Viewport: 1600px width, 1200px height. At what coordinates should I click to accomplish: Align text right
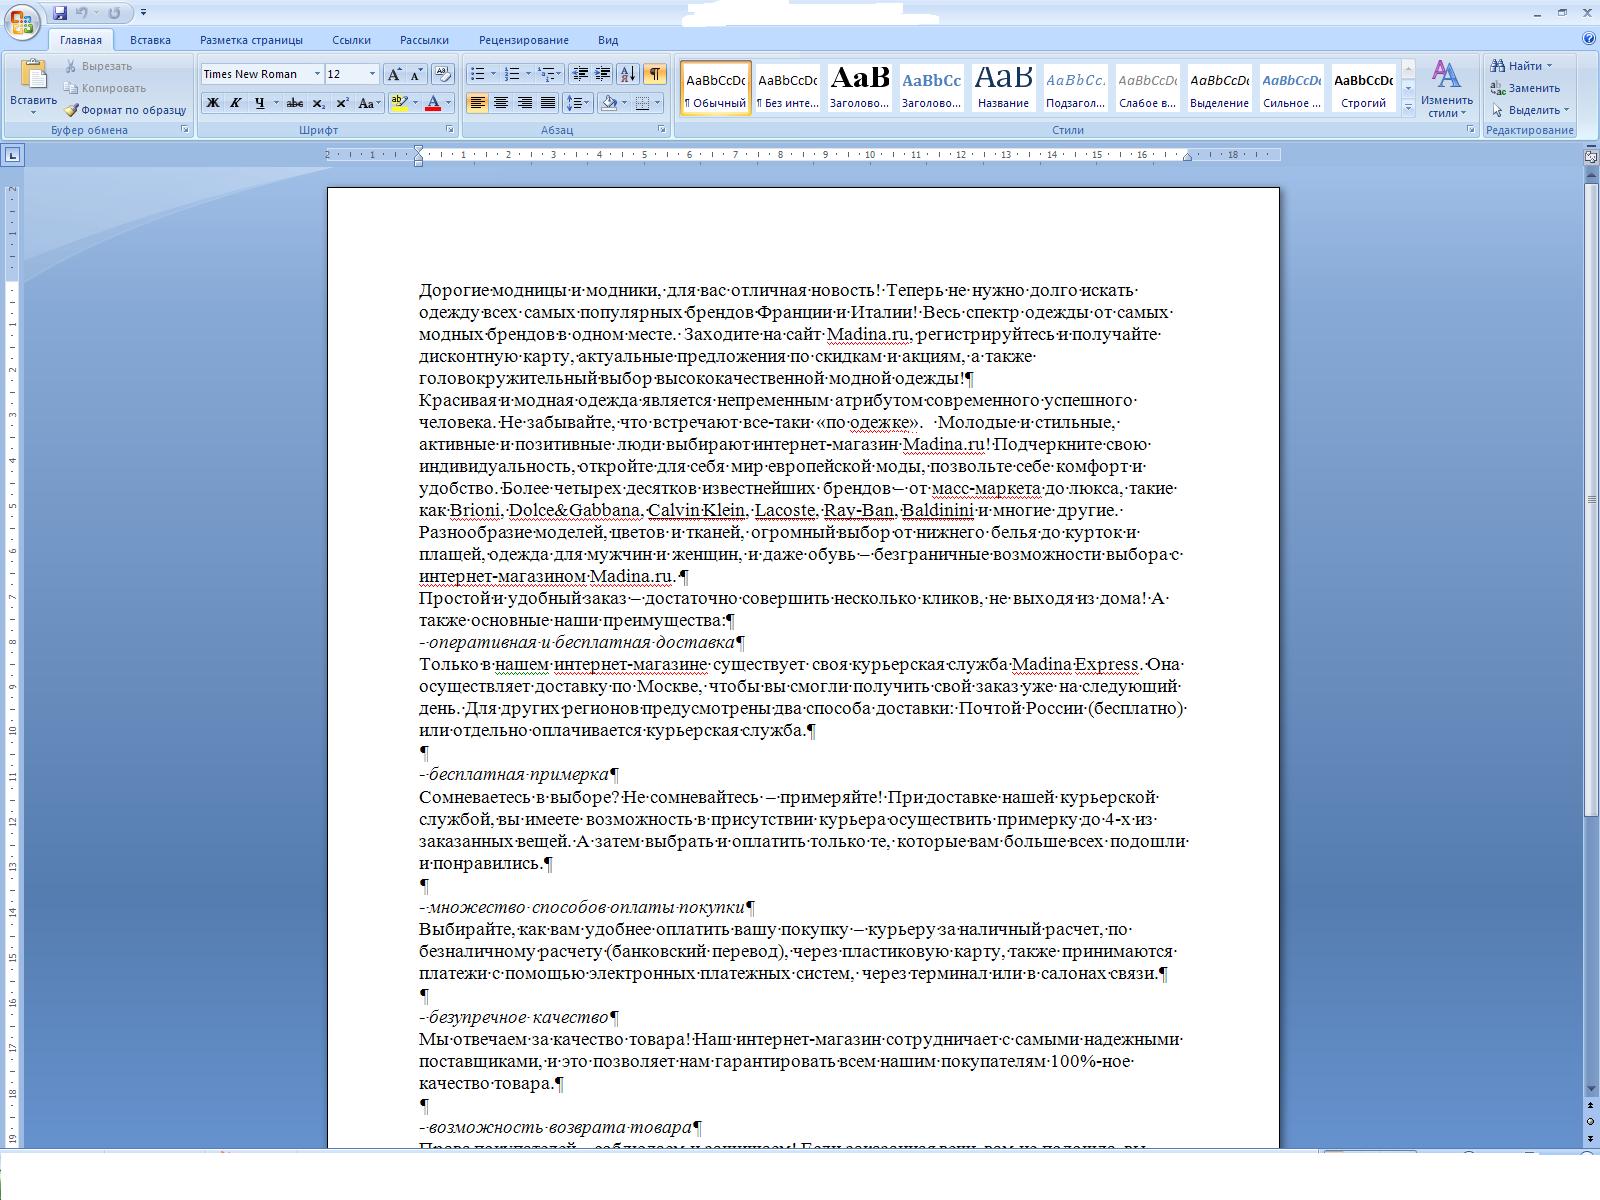[524, 103]
